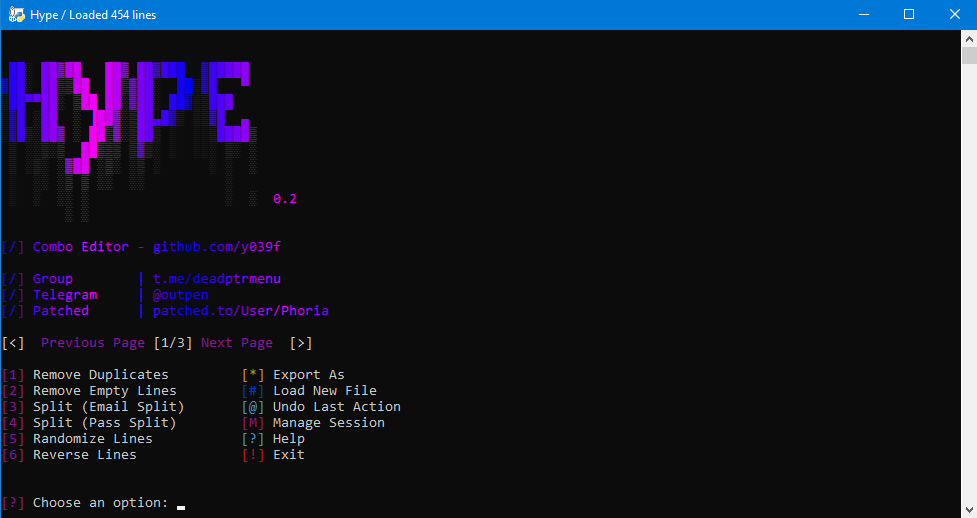Click 'Help' option text
This screenshot has height=518, width=977.
[289, 439]
